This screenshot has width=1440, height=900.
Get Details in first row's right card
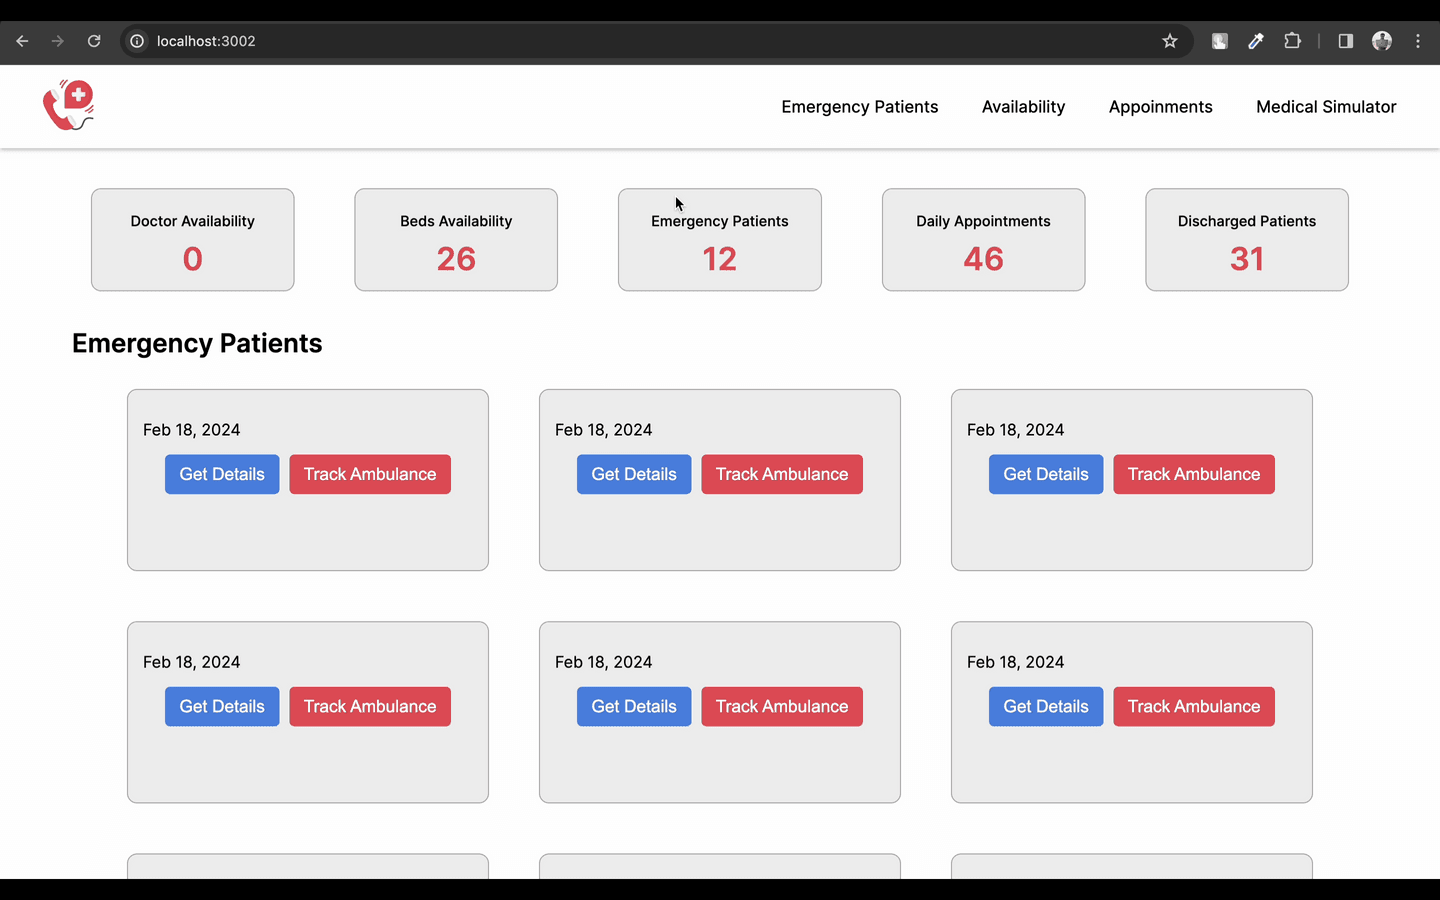[x=1046, y=474]
